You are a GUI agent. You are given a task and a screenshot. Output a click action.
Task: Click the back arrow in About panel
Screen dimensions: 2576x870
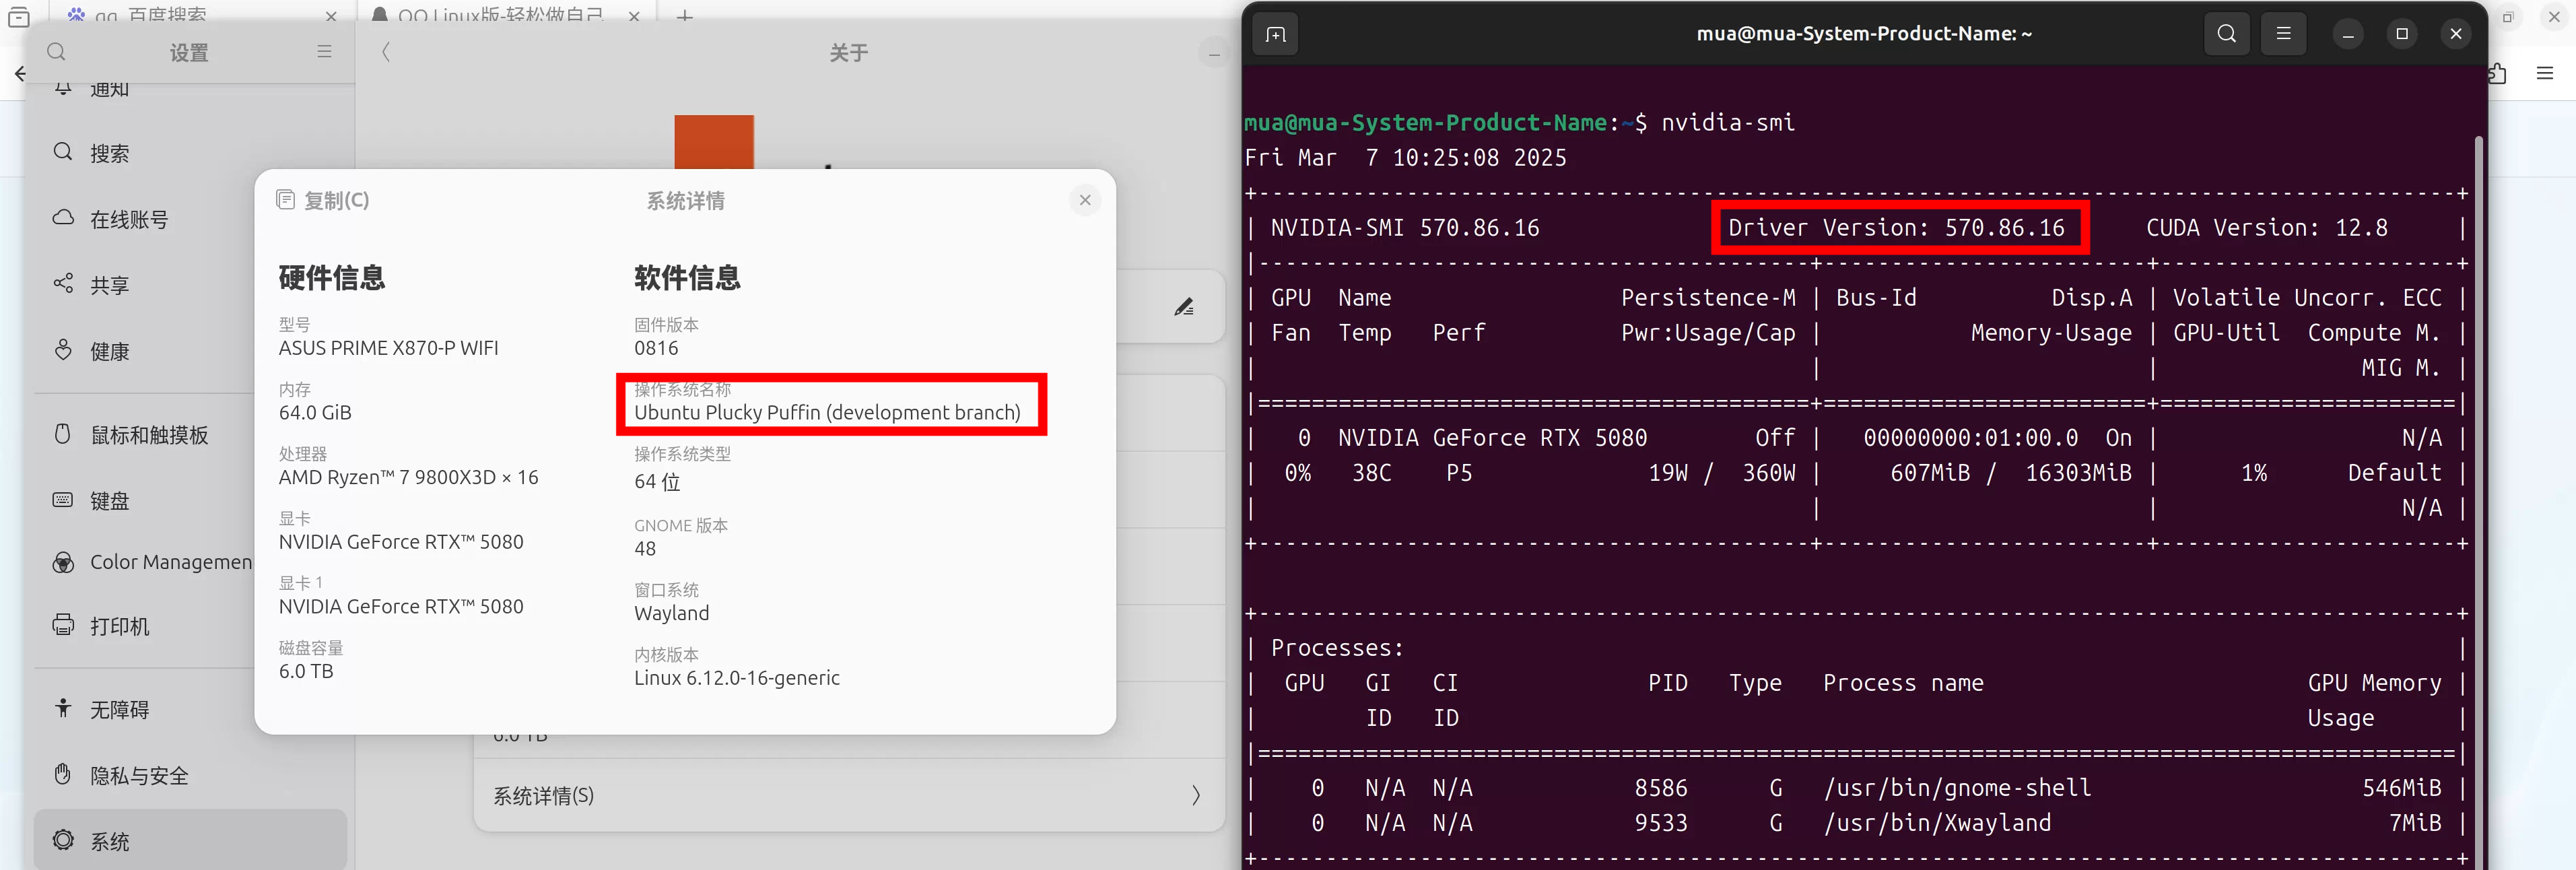click(x=386, y=52)
